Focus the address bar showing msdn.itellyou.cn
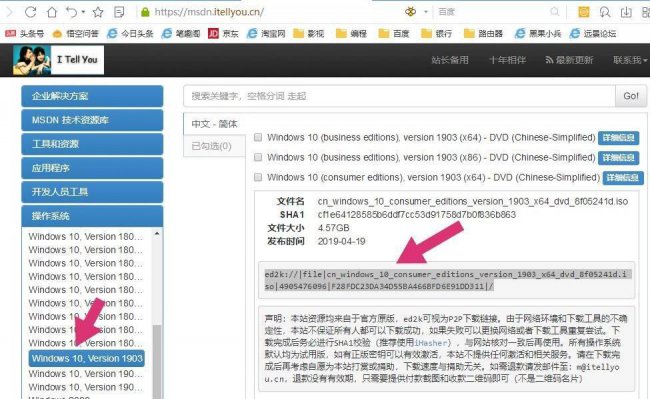 tap(209, 12)
